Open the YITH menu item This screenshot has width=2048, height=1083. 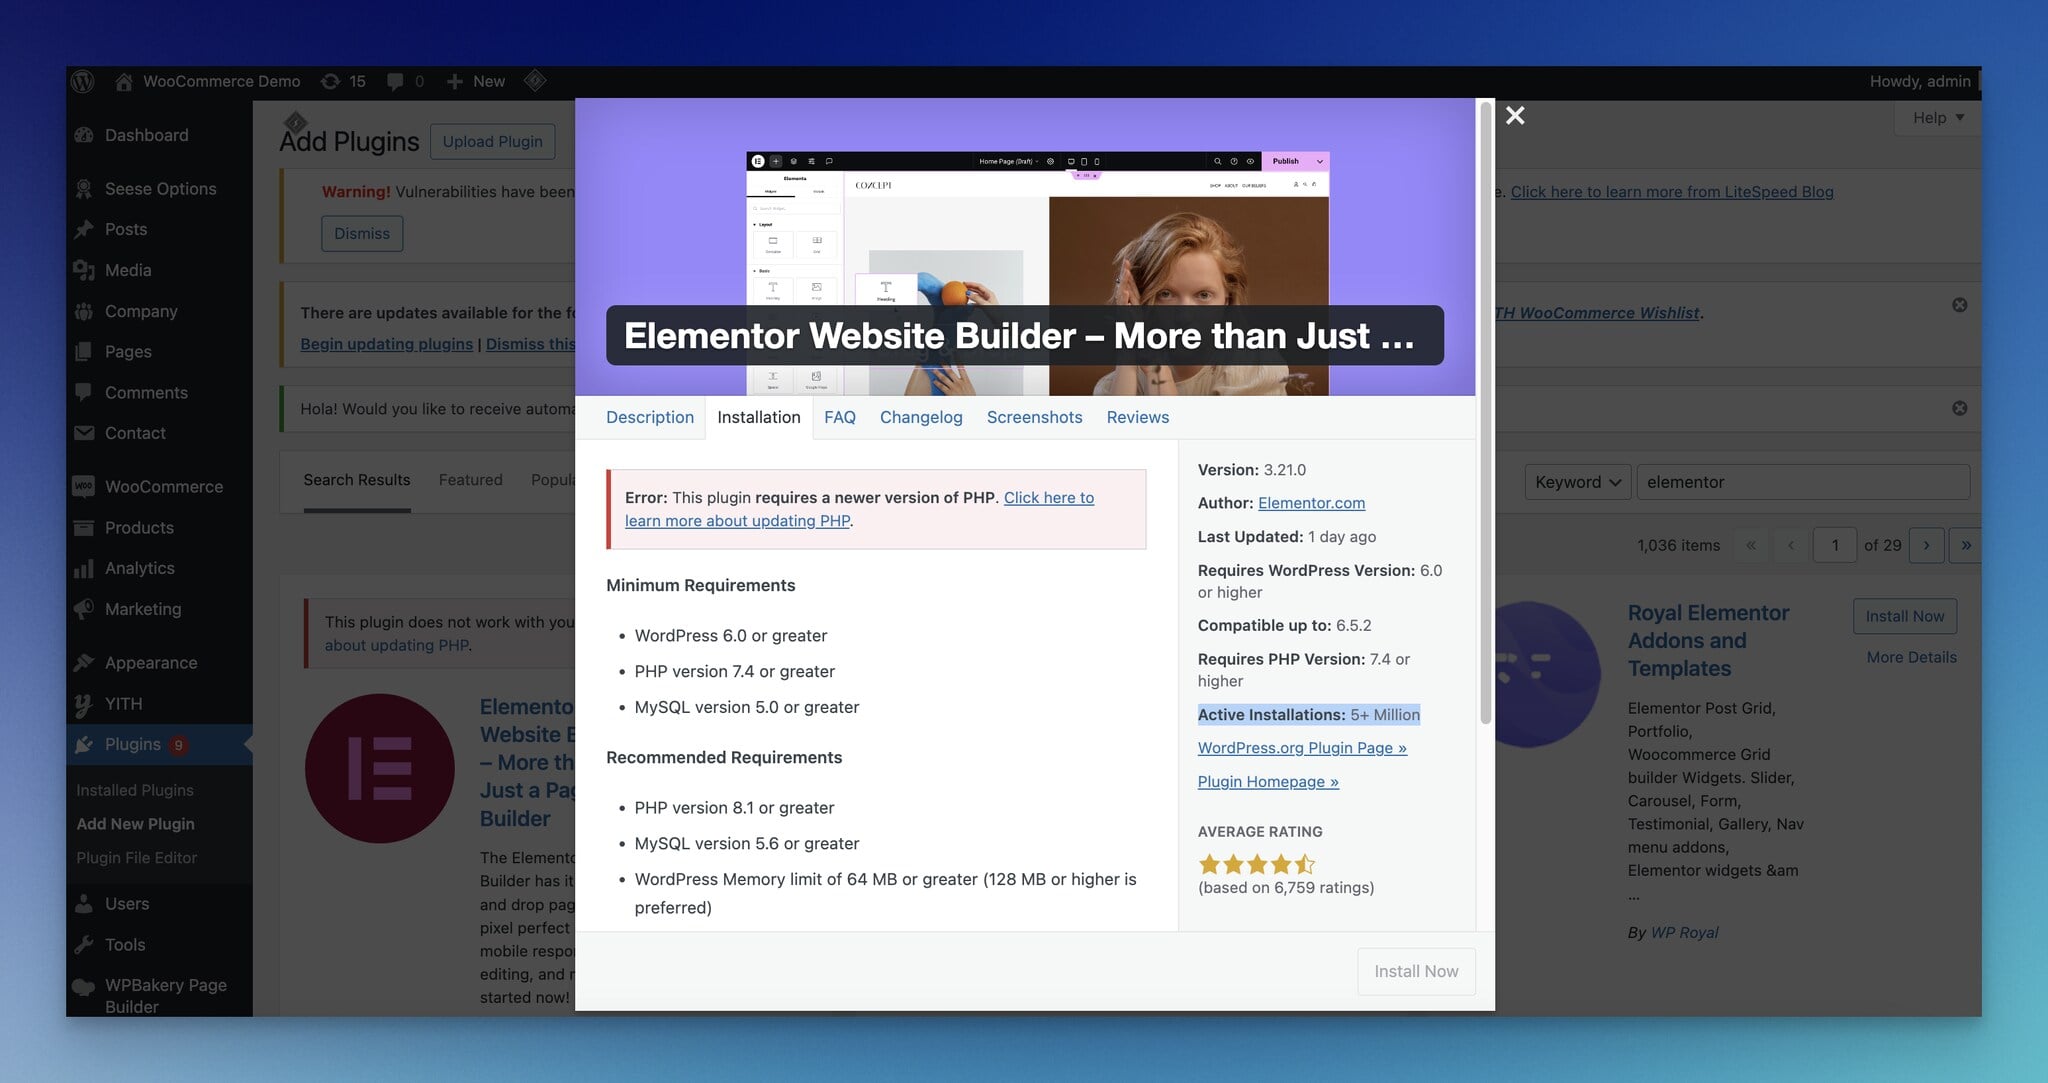123,704
